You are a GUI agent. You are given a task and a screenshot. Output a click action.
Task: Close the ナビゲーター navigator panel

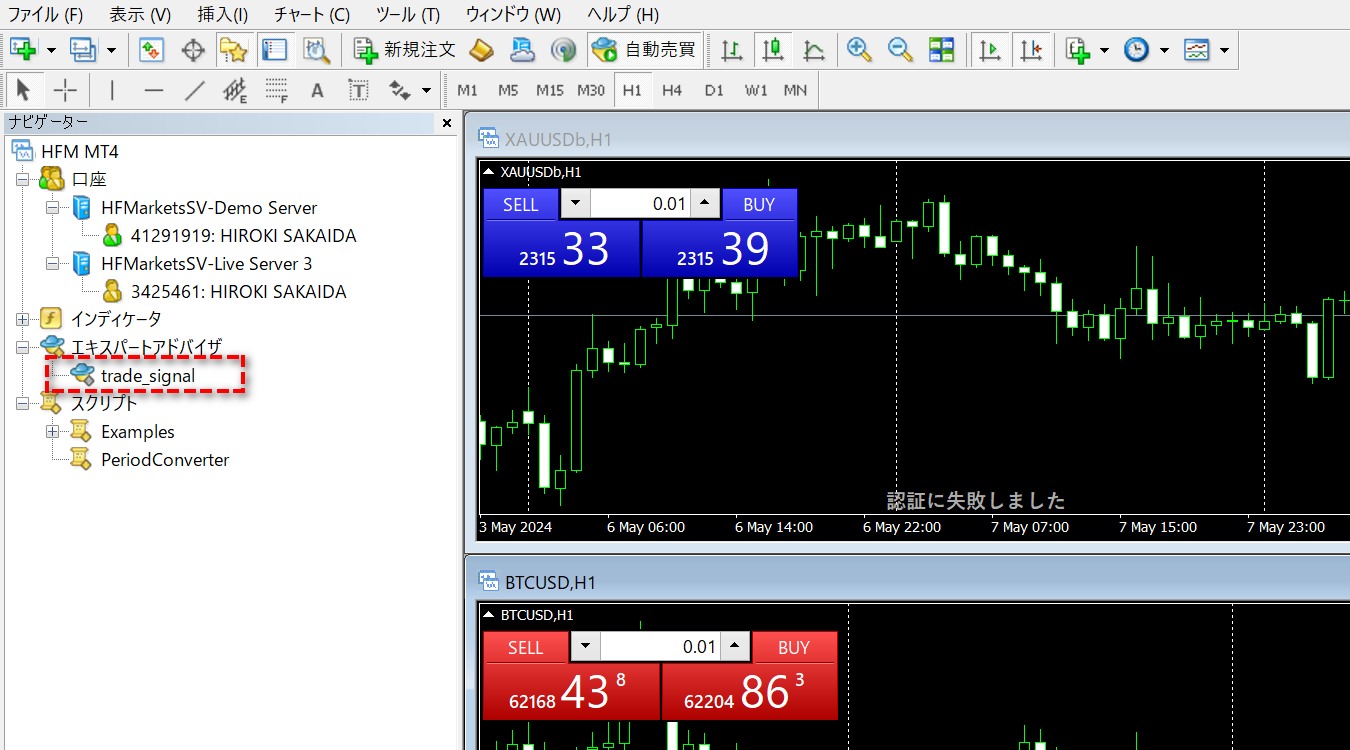[447, 123]
